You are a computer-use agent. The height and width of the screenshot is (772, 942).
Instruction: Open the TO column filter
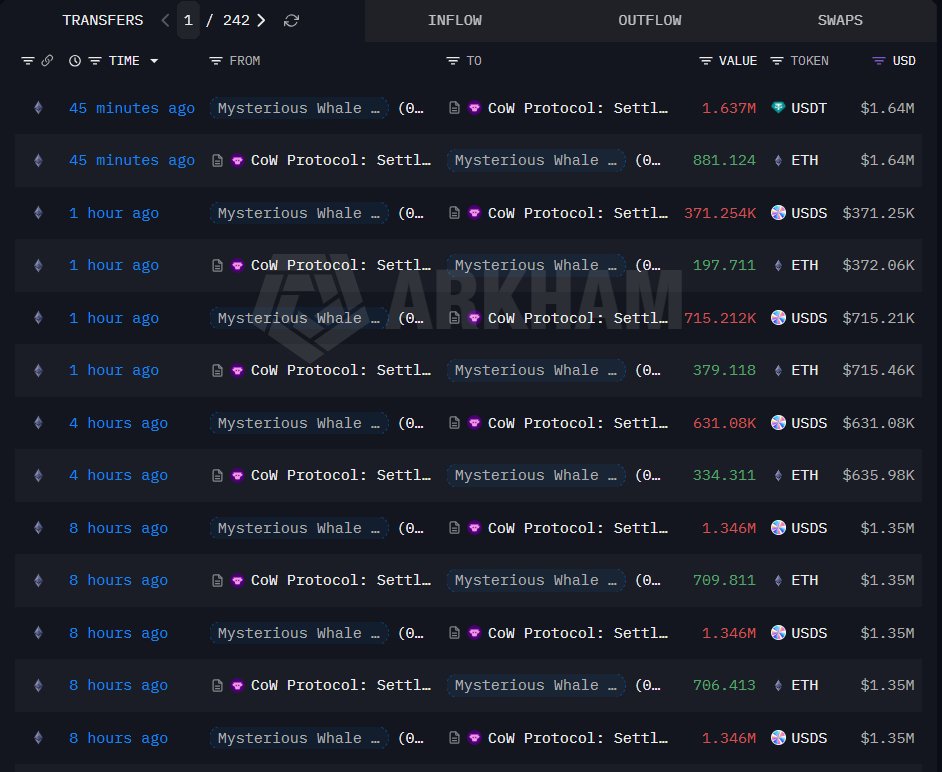tap(453, 61)
